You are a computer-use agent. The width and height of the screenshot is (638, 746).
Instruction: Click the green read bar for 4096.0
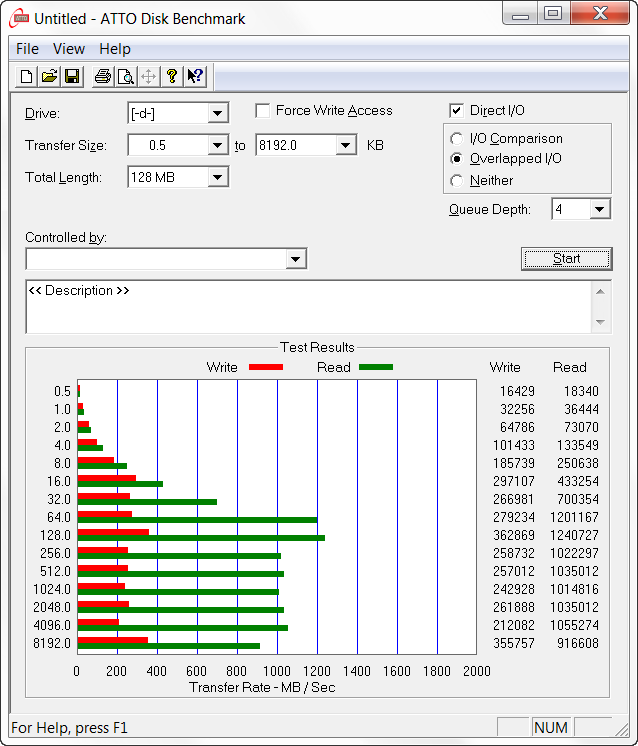(183, 628)
